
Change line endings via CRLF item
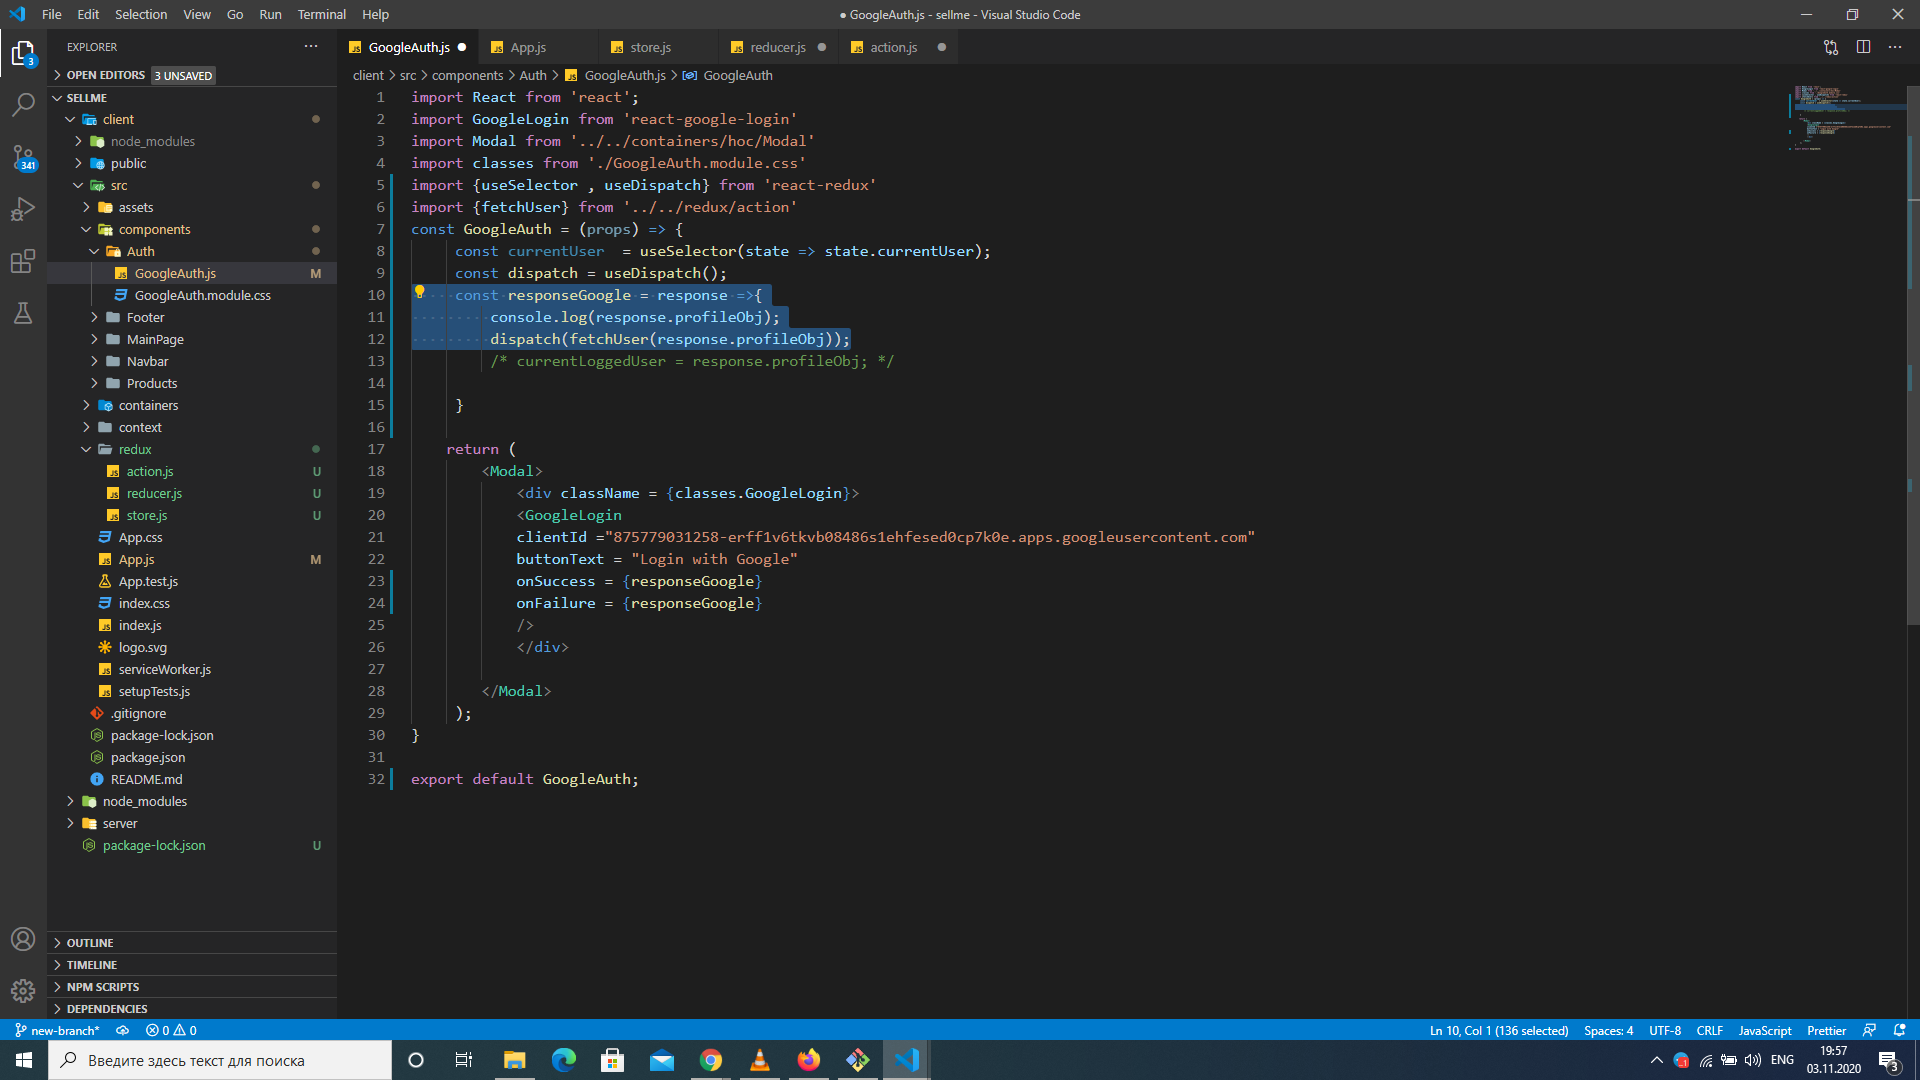click(1710, 1030)
